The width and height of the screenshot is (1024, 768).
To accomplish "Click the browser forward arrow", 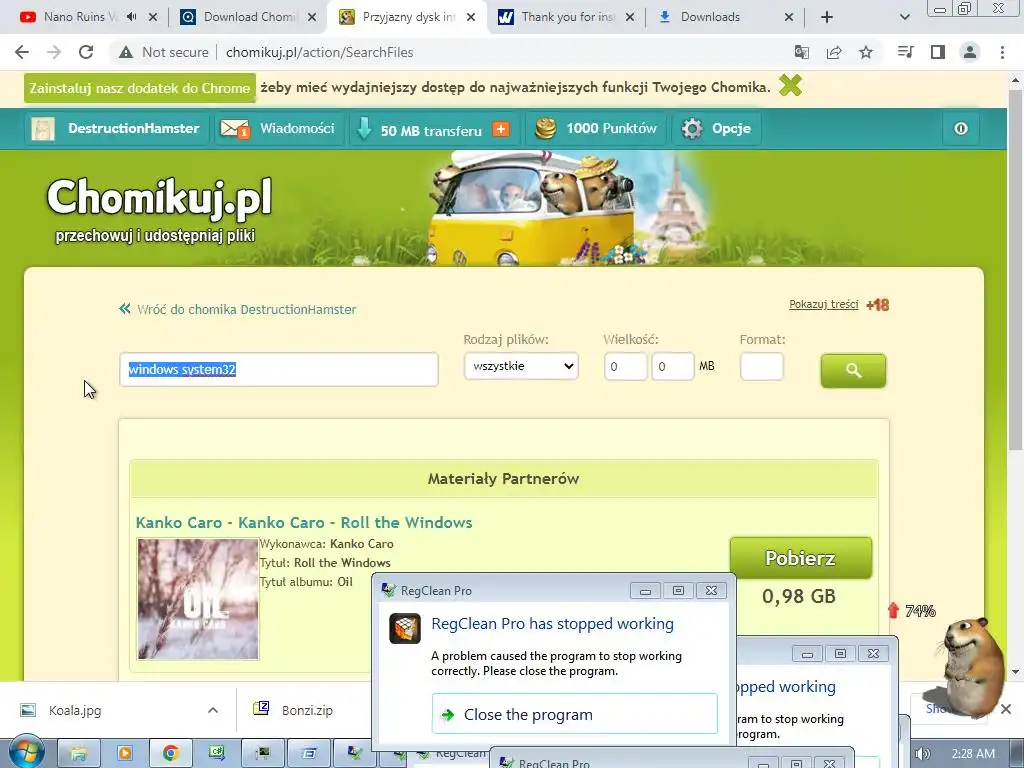I will pyautogui.click(x=54, y=52).
